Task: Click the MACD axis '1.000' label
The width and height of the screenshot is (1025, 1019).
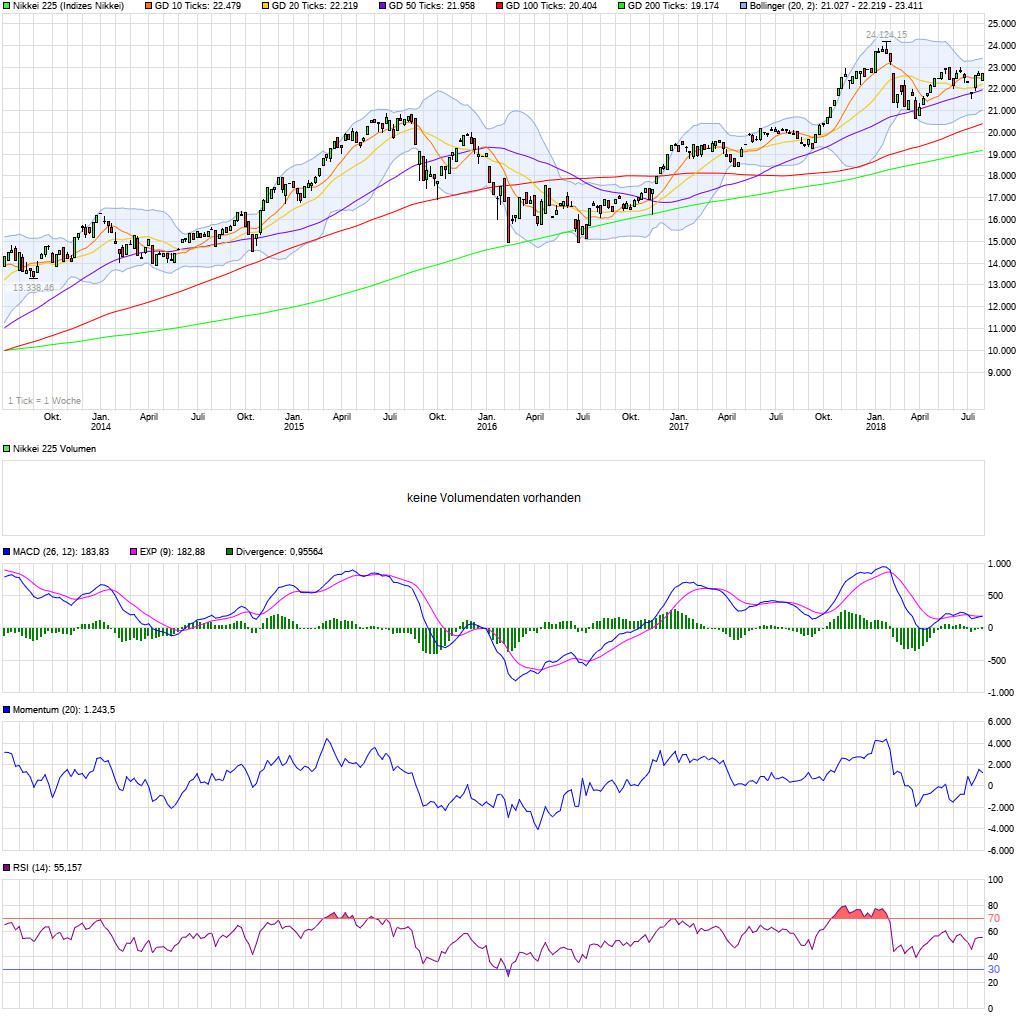Action: tap(1000, 564)
